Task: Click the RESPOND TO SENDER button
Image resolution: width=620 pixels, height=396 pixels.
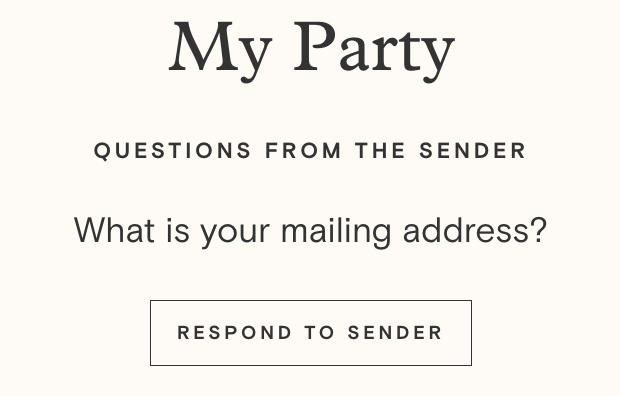Action: click(x=311, y=333)
